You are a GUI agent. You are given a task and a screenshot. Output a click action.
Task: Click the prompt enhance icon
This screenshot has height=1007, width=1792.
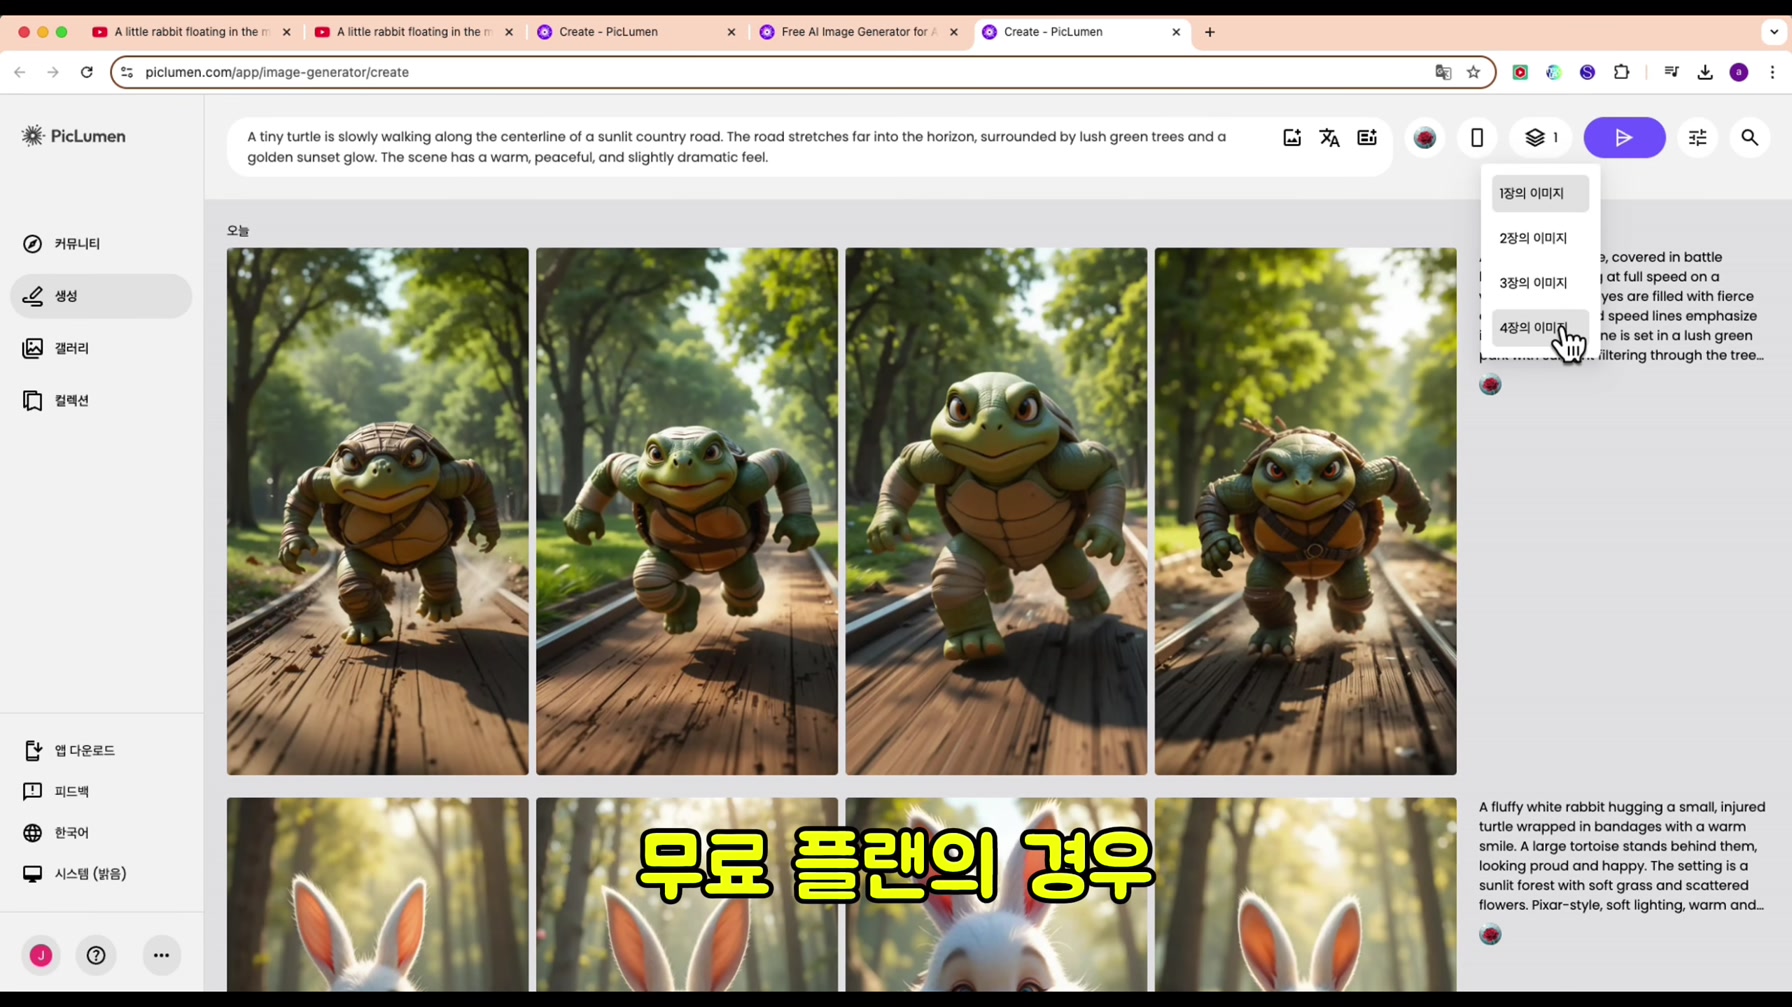point(1367,138)
